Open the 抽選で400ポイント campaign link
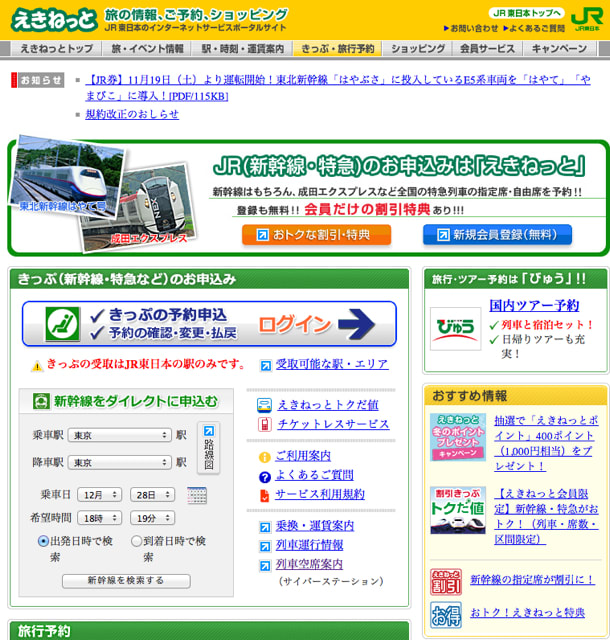The width and height of the screenshot is (610, 640). [546, 443]
